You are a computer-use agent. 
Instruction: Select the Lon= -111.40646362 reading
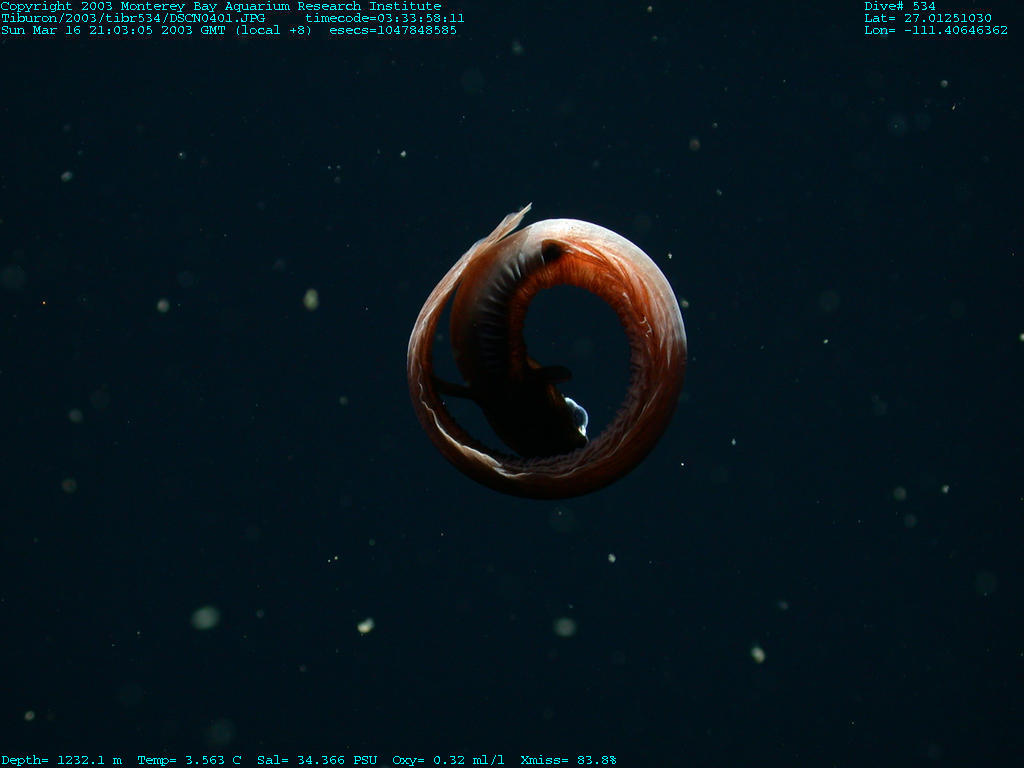point(936,30)
